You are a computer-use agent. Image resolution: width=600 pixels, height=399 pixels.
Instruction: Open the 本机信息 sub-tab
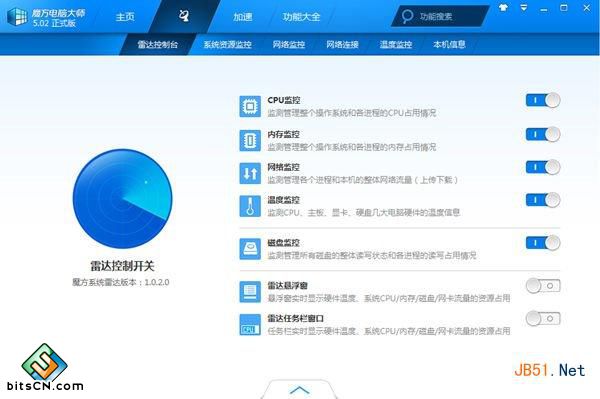click(449, 44)
